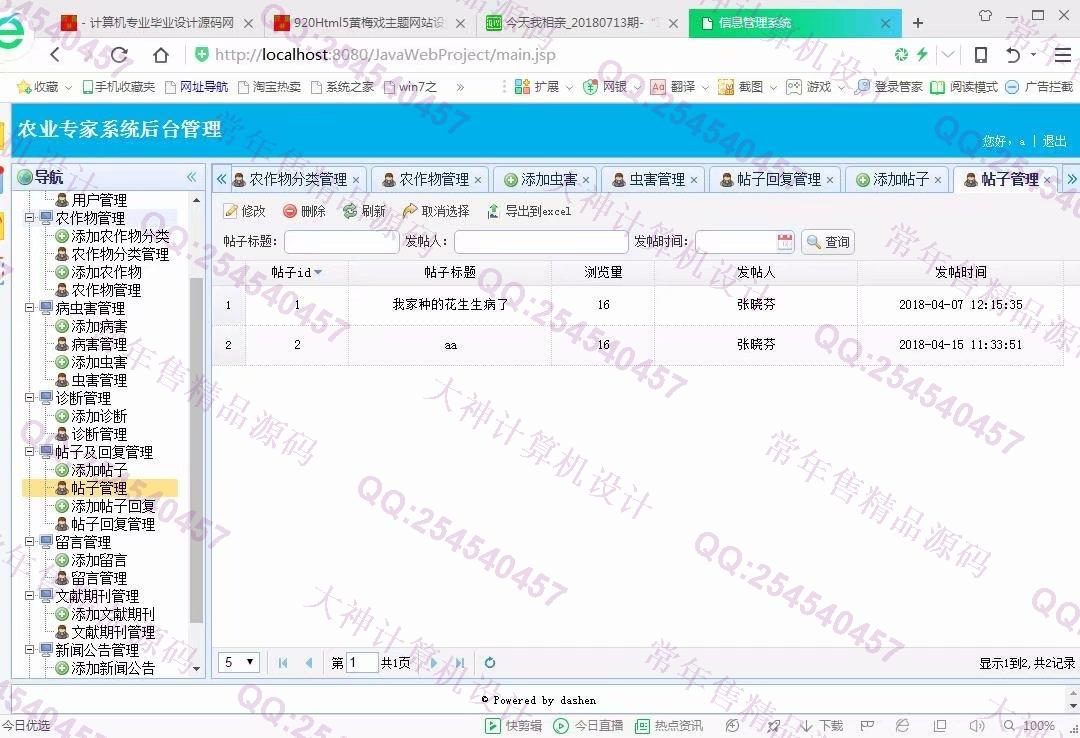
Task: Click the 帖子标题 column header
Action: coord(450,272)
